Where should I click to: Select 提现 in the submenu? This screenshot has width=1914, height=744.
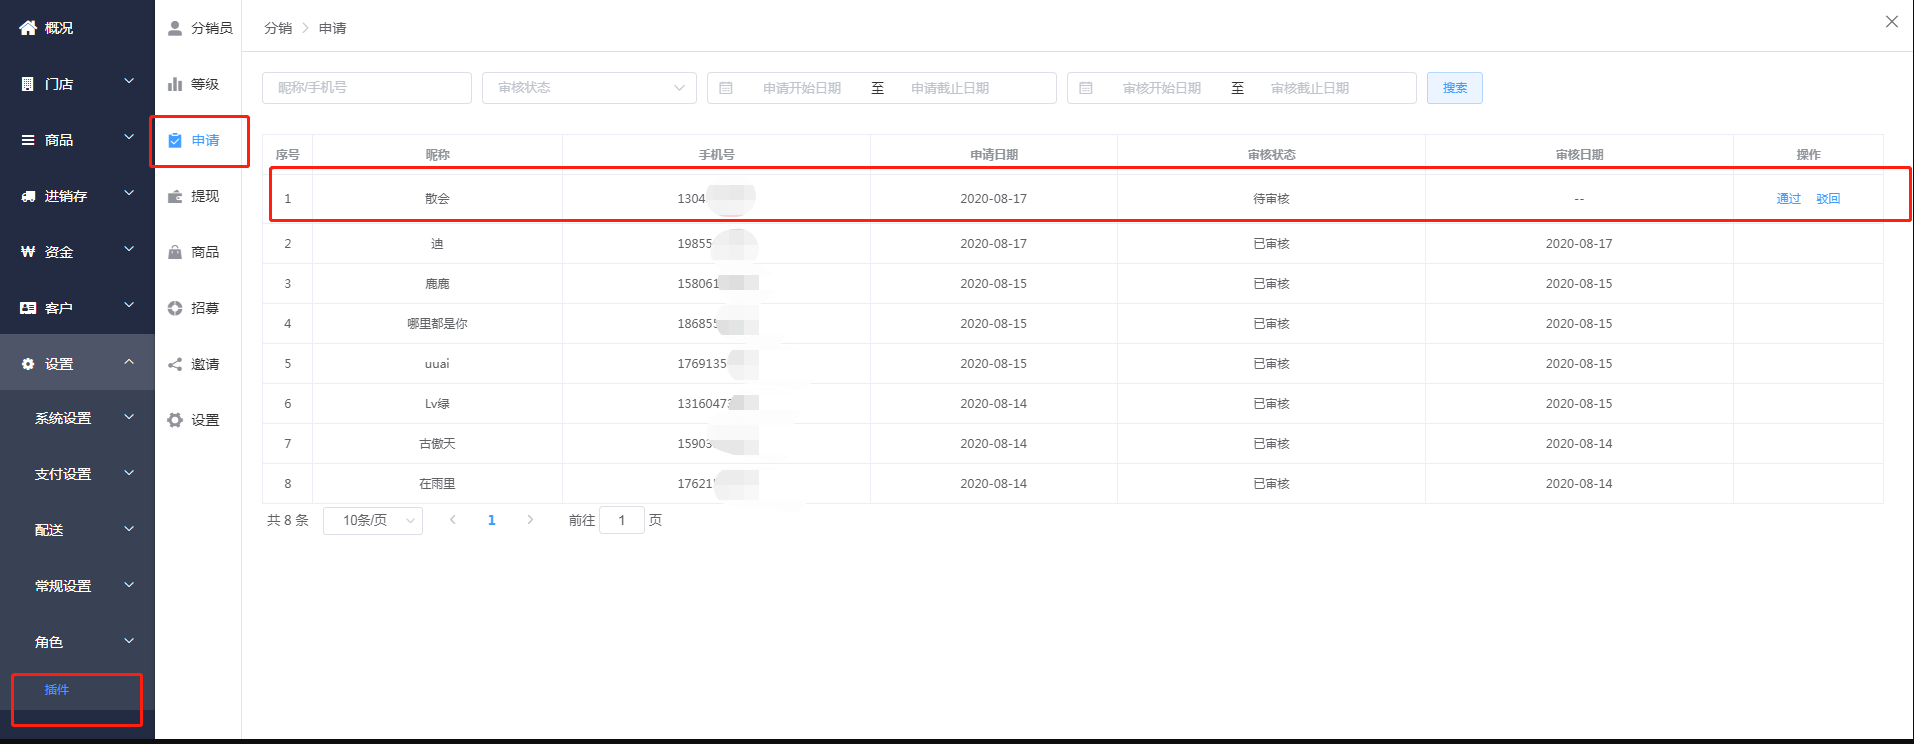pos(205,196)
